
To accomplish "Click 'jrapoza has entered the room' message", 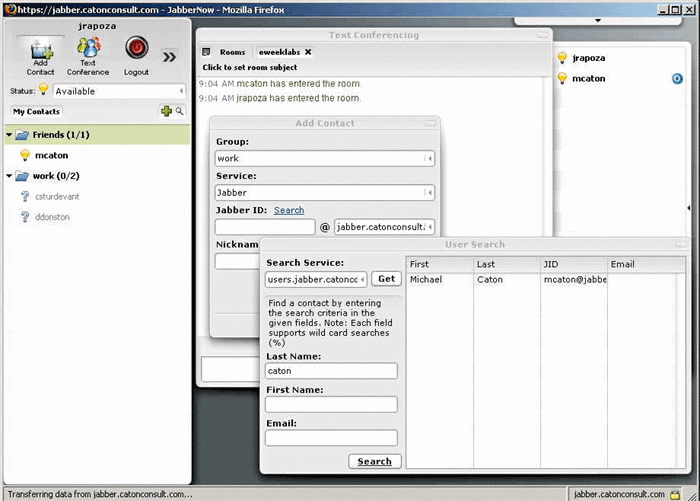I will (x=298, y=98).
